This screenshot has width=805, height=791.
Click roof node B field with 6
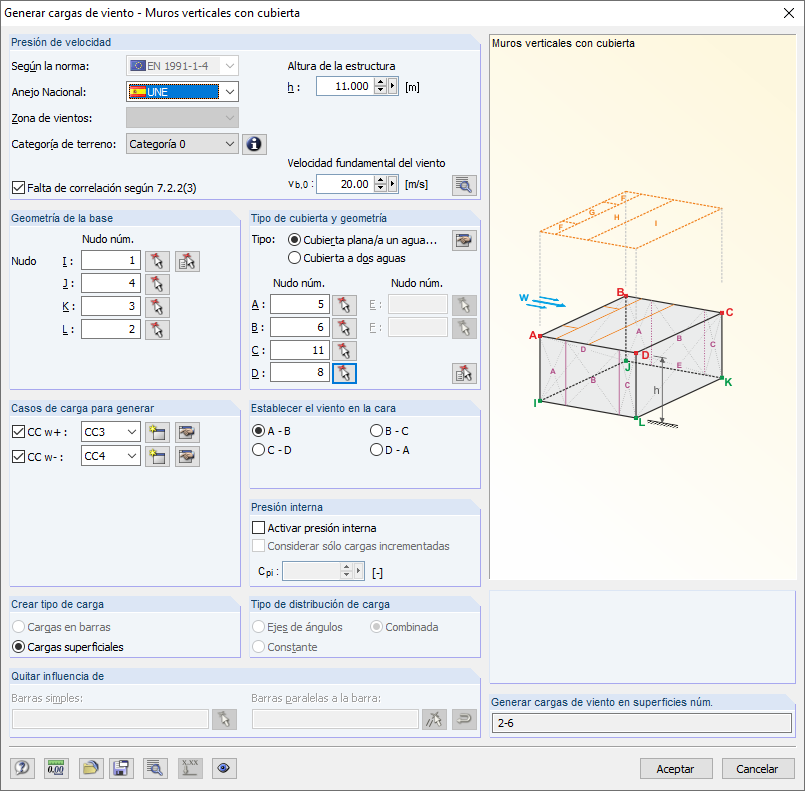[x=300, y=327]
